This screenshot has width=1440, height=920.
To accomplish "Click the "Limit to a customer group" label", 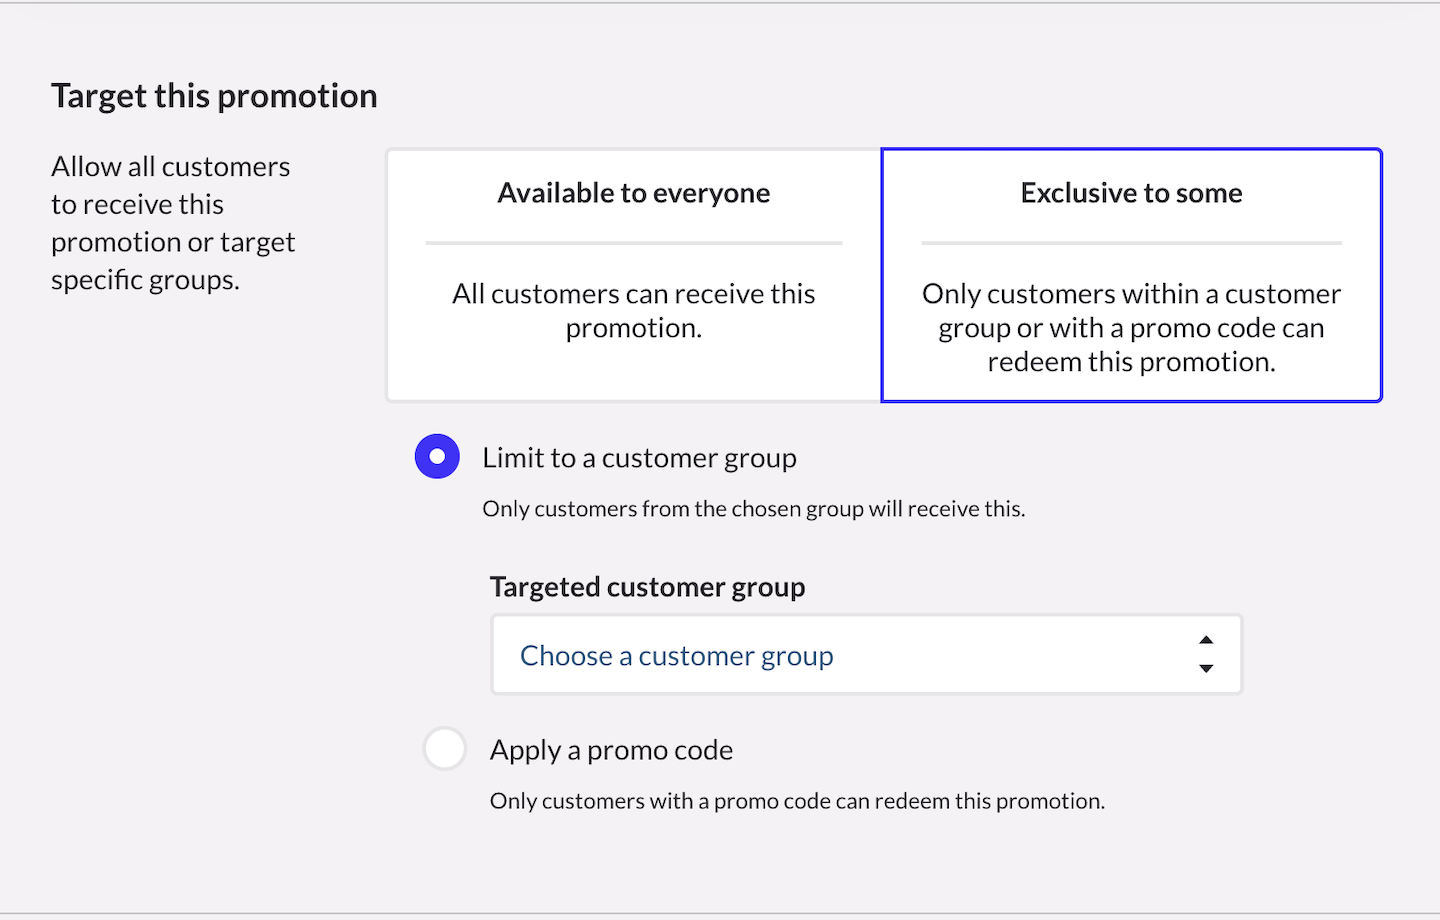I will 639,458.
